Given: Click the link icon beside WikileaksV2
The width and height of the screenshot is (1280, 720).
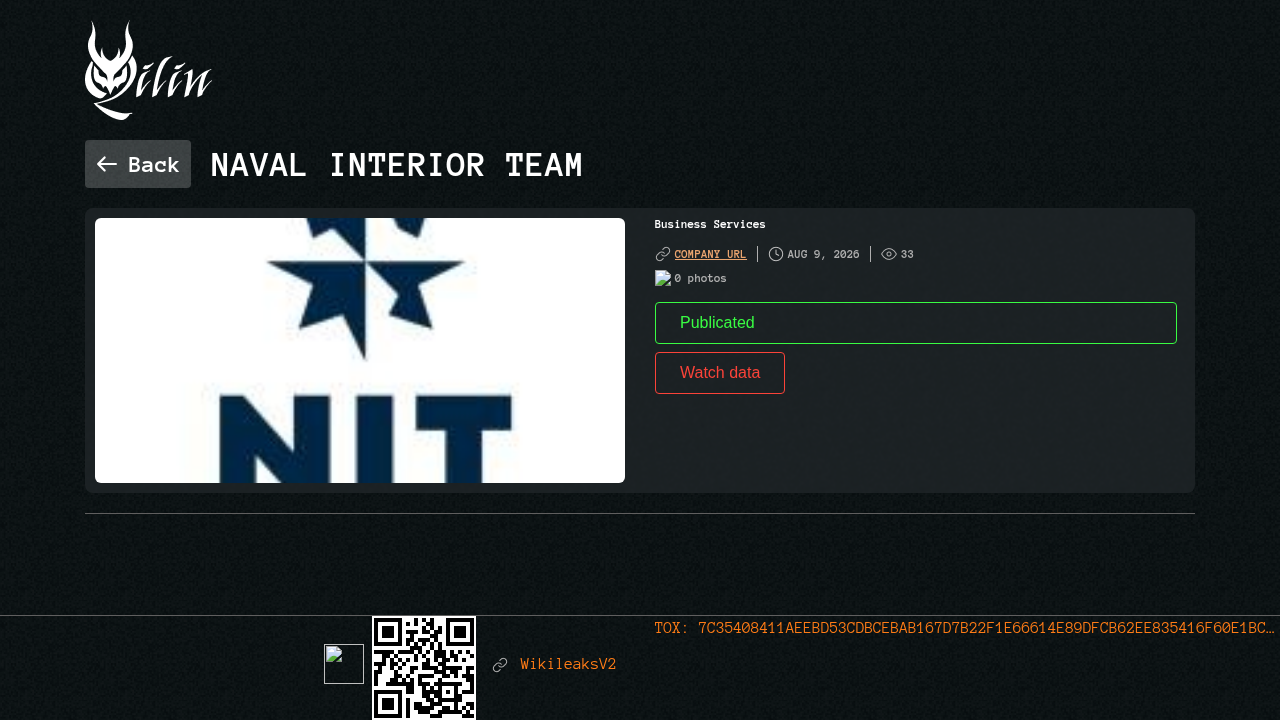Looking at the screenshot, I should click(500, 665).
